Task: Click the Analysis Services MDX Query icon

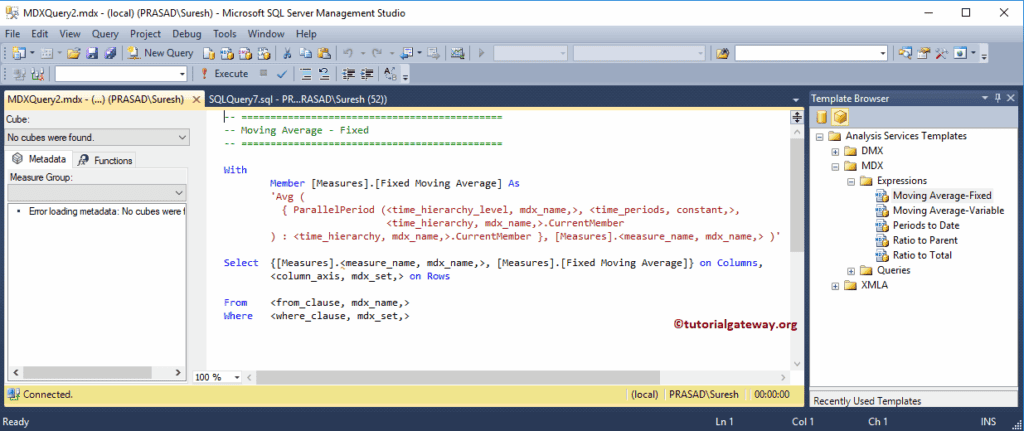Action: pyautogui.click(x=227, y=53)
